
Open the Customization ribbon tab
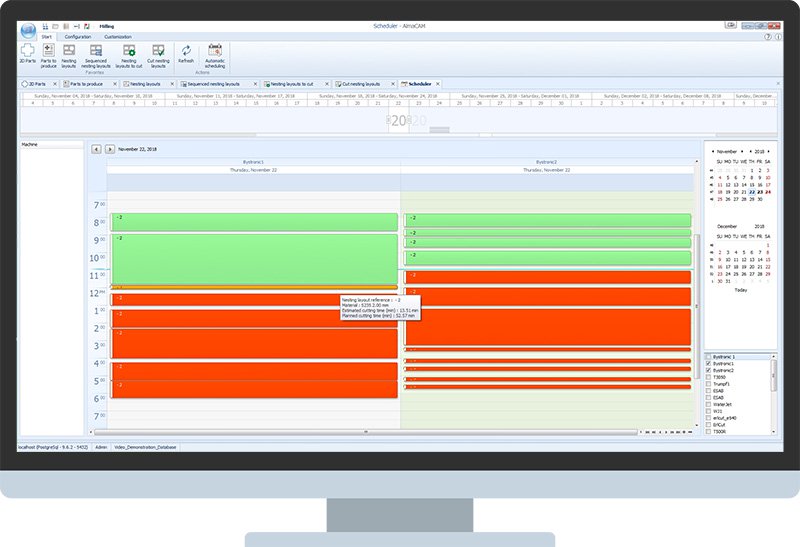118,35
